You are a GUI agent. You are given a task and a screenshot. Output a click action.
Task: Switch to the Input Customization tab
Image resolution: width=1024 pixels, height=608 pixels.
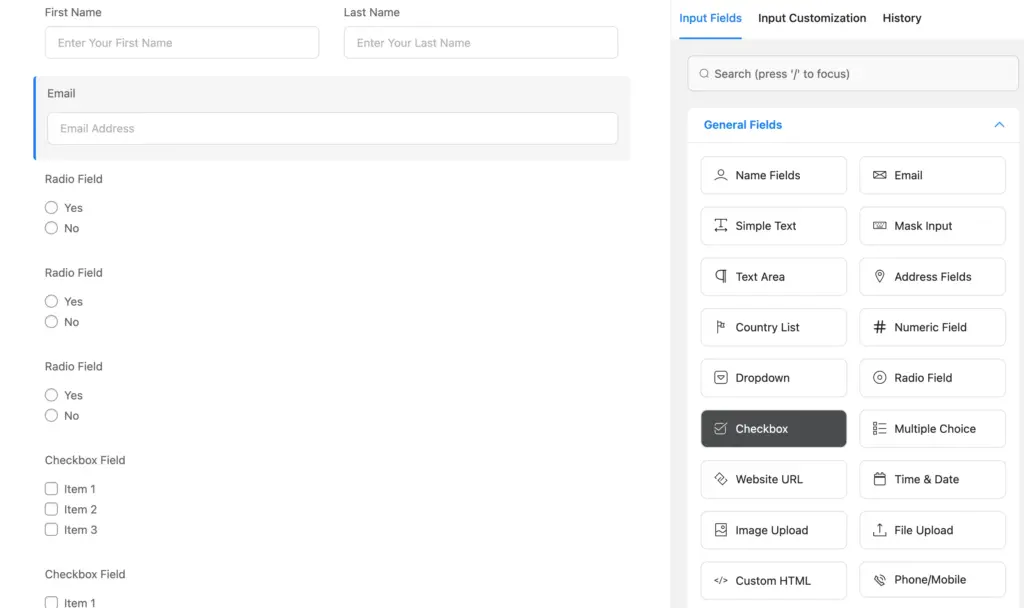point(812,18)
